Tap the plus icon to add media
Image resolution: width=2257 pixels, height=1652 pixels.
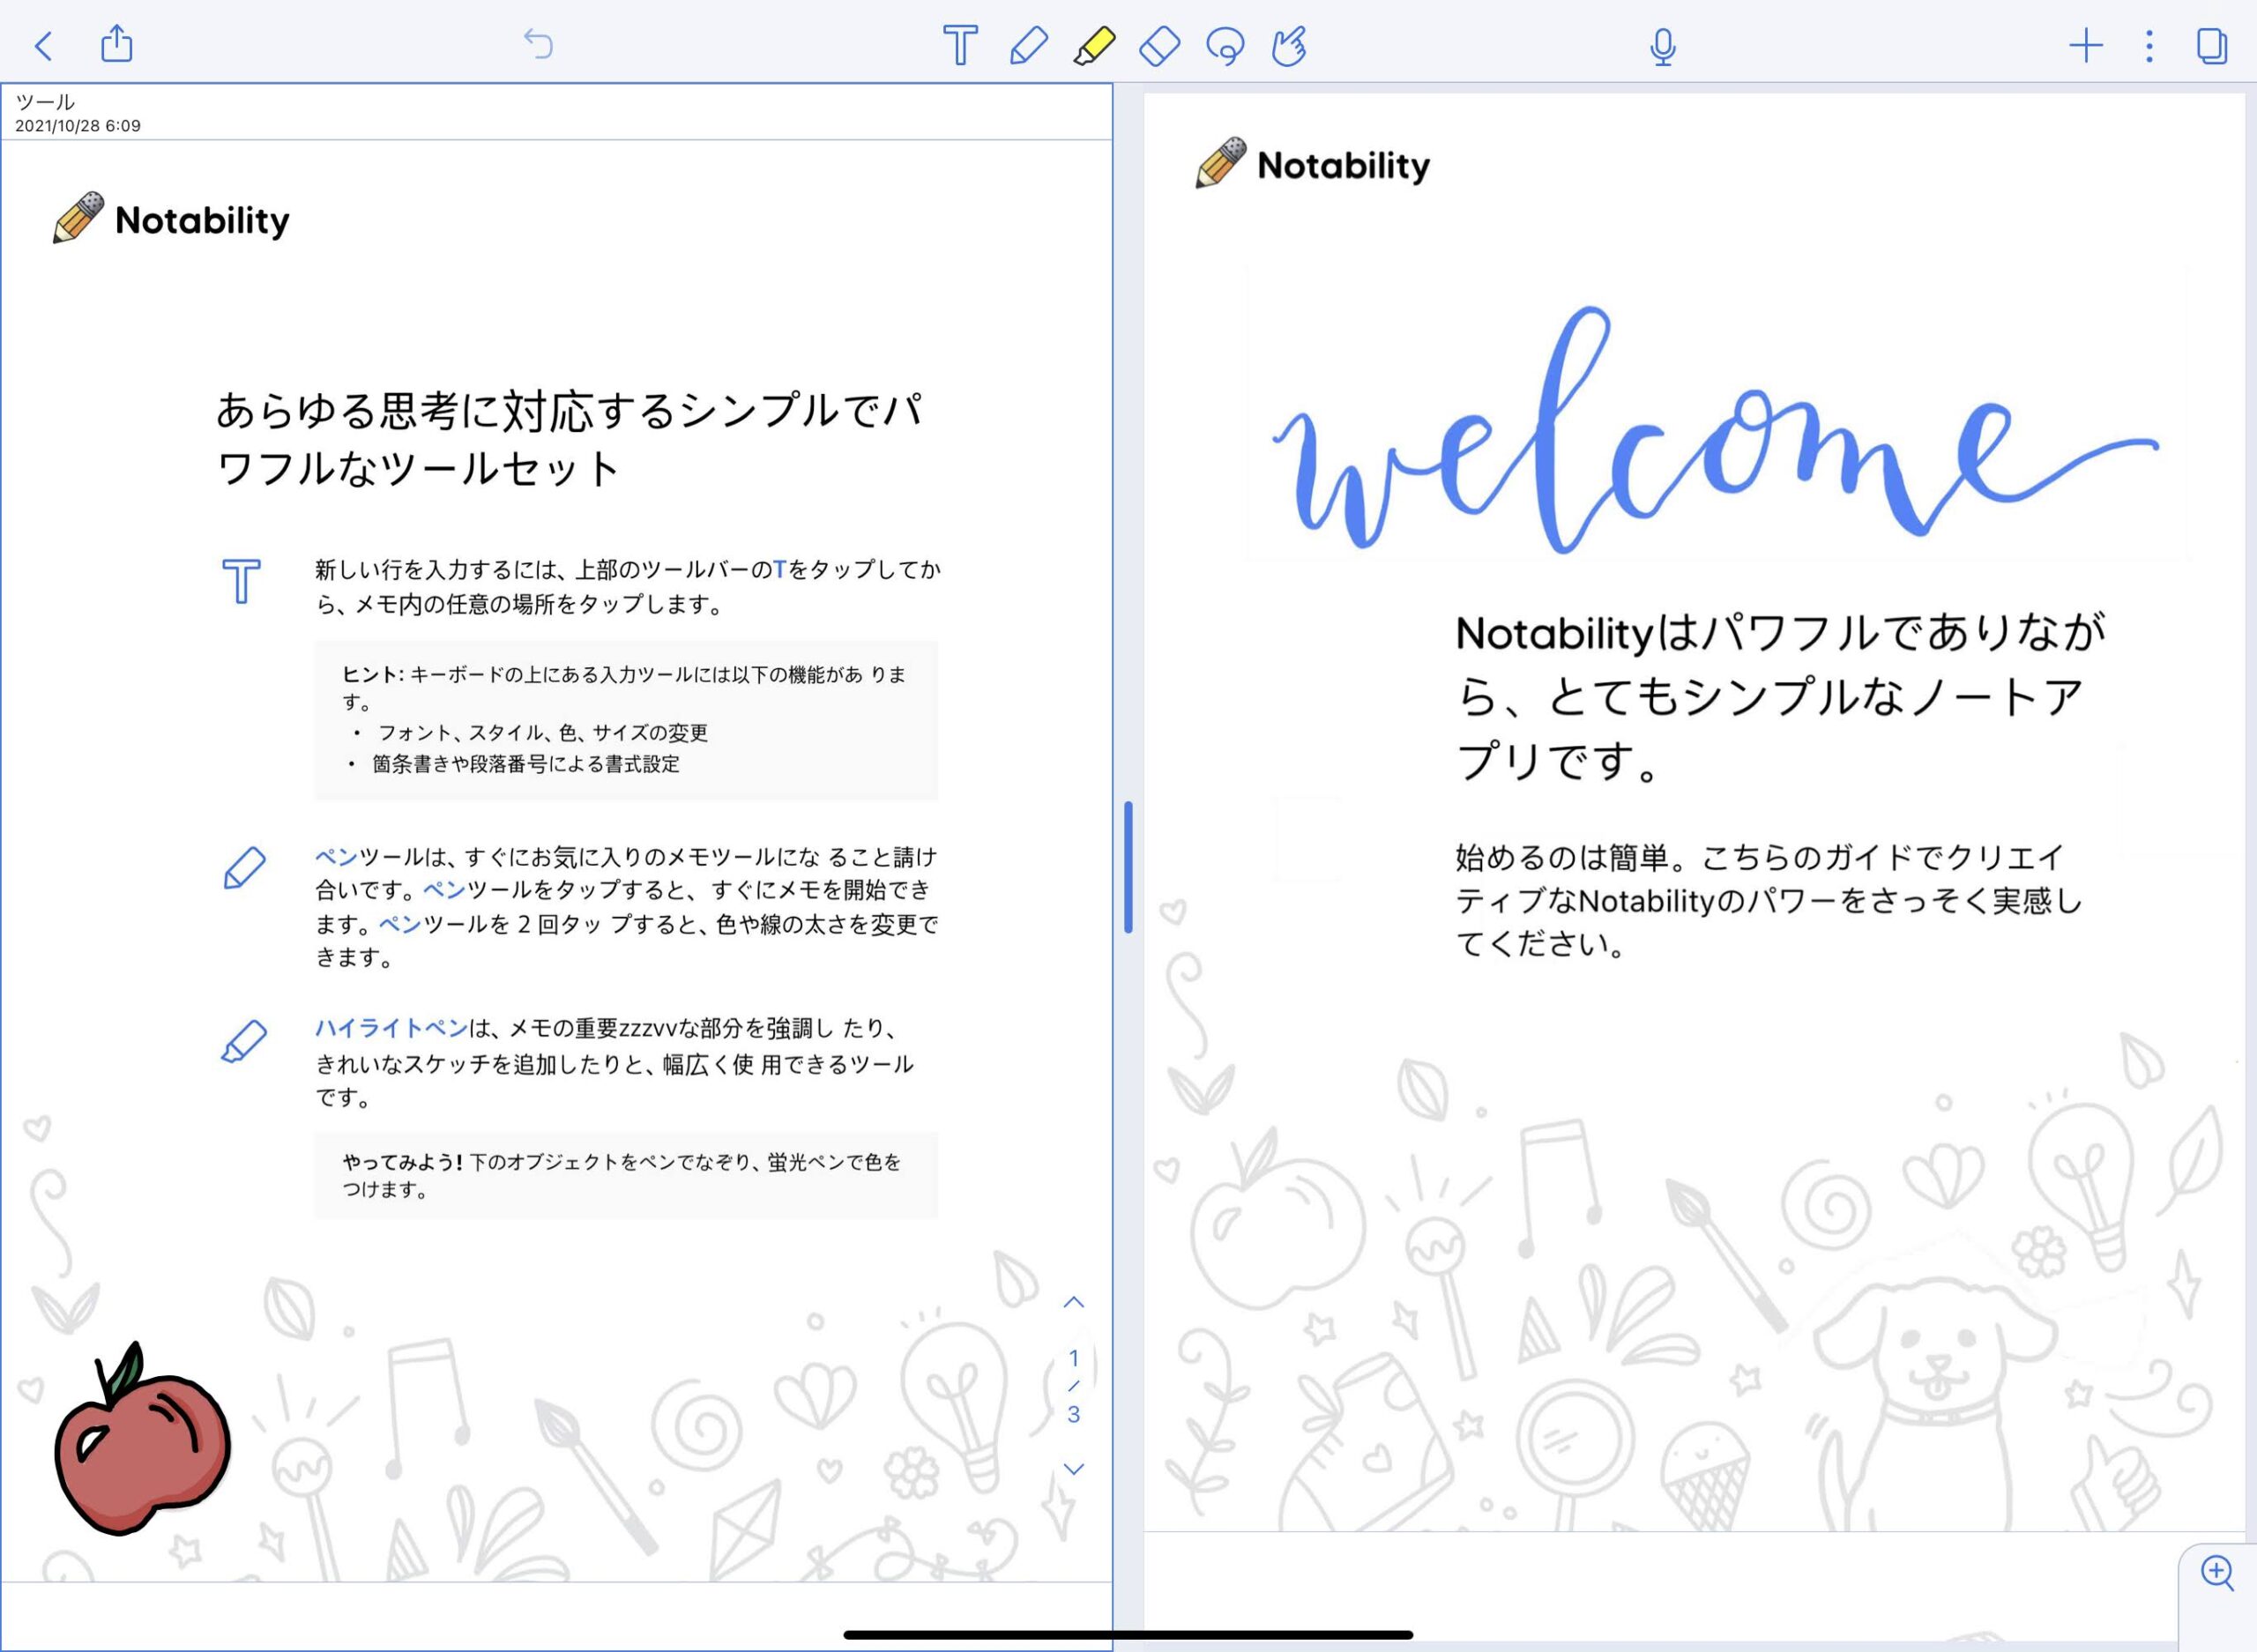(x=2086, y=45)
